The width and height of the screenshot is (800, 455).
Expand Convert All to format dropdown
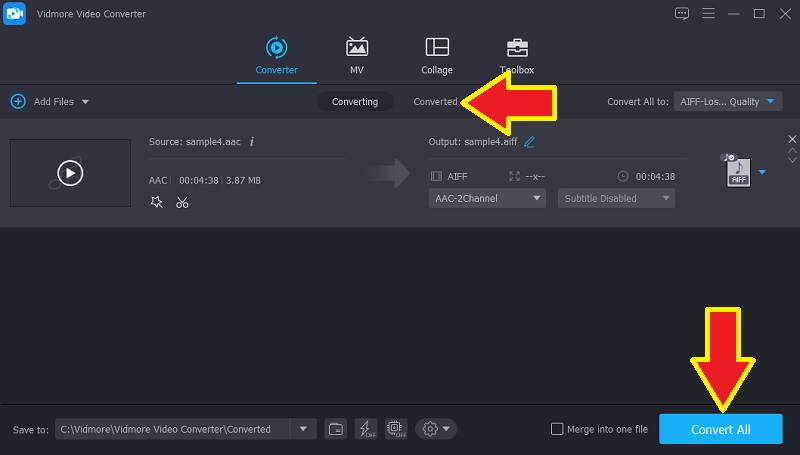point(731,102)
